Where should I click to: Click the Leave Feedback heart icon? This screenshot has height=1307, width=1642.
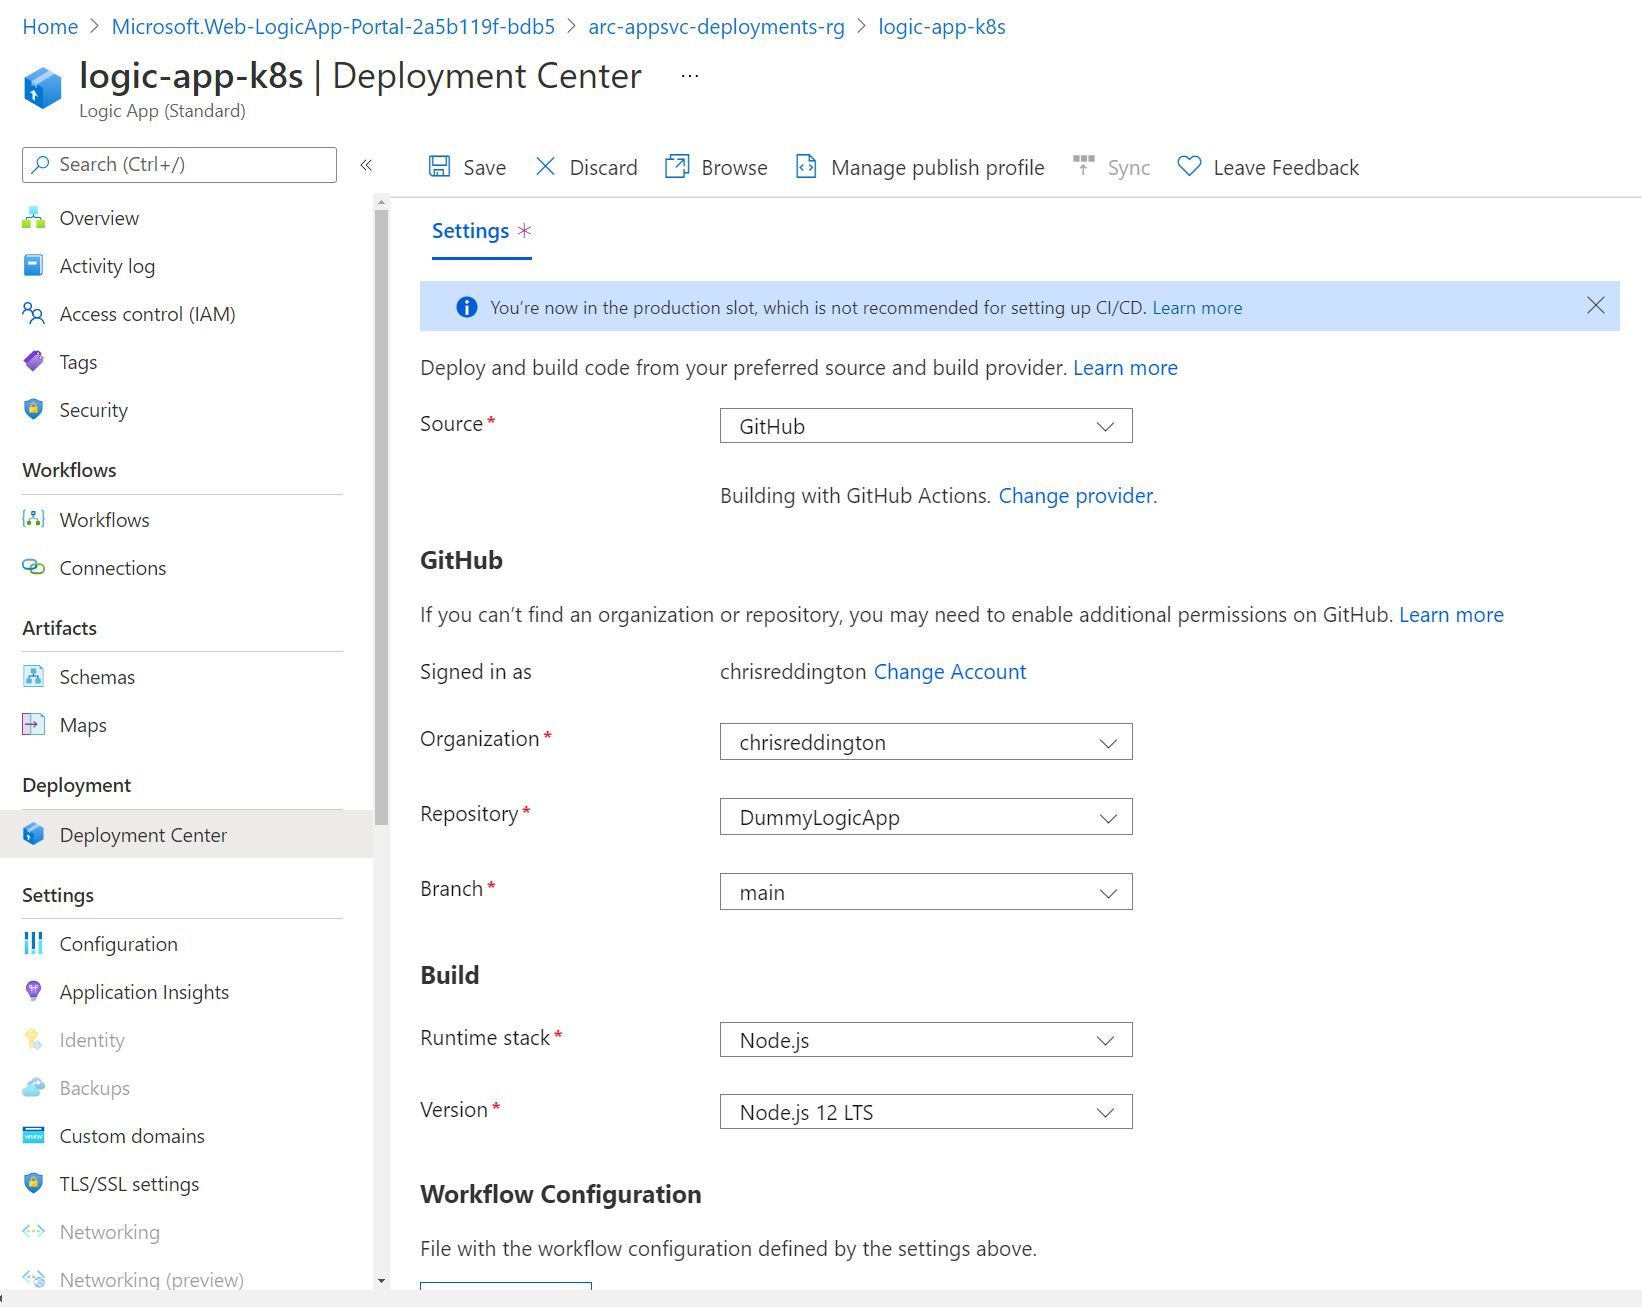point(1189,166)
